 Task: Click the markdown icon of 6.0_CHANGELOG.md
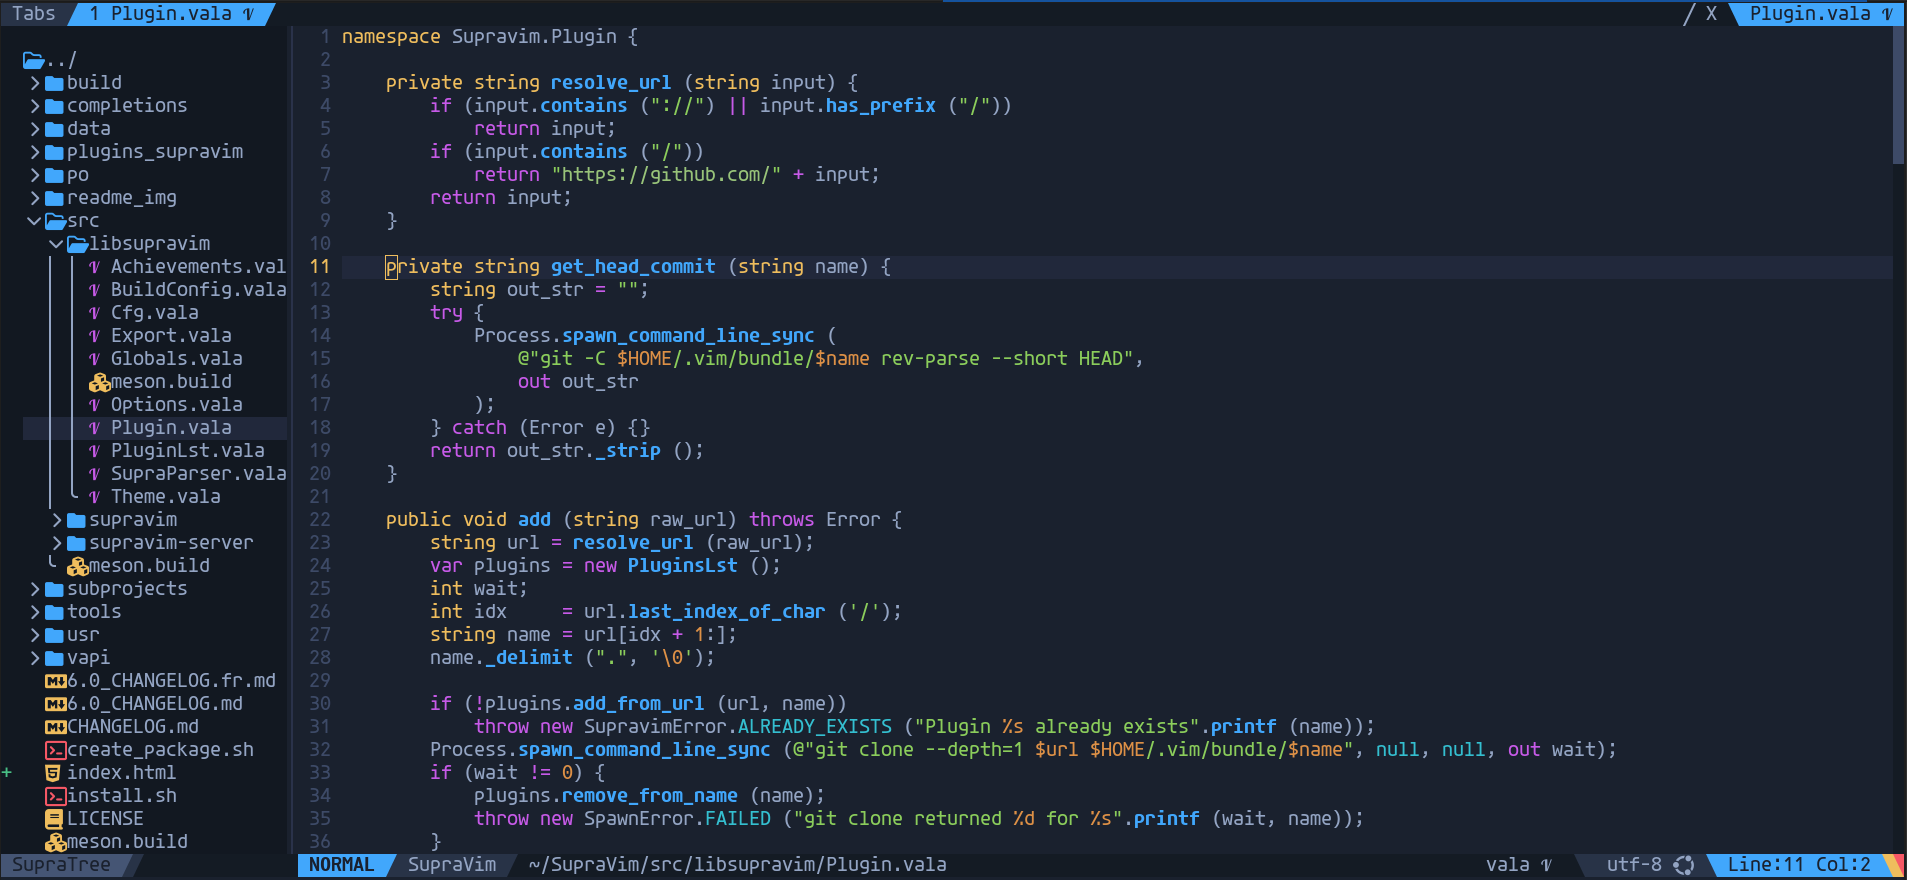pos(56,704)
